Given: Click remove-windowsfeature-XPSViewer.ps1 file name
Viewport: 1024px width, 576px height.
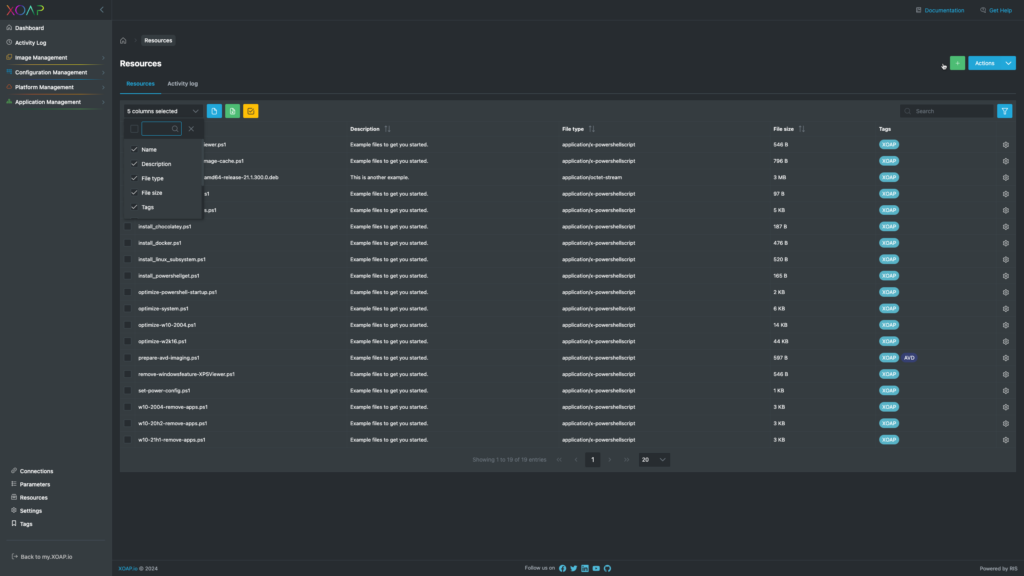Looking at the screenshot, I should 186,374.
